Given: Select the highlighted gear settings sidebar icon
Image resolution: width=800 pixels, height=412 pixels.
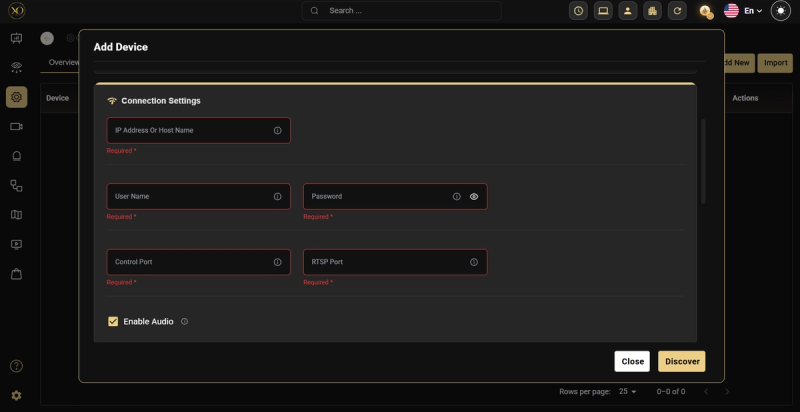Looking at the screenshot, I should click(x=16, y=97).
